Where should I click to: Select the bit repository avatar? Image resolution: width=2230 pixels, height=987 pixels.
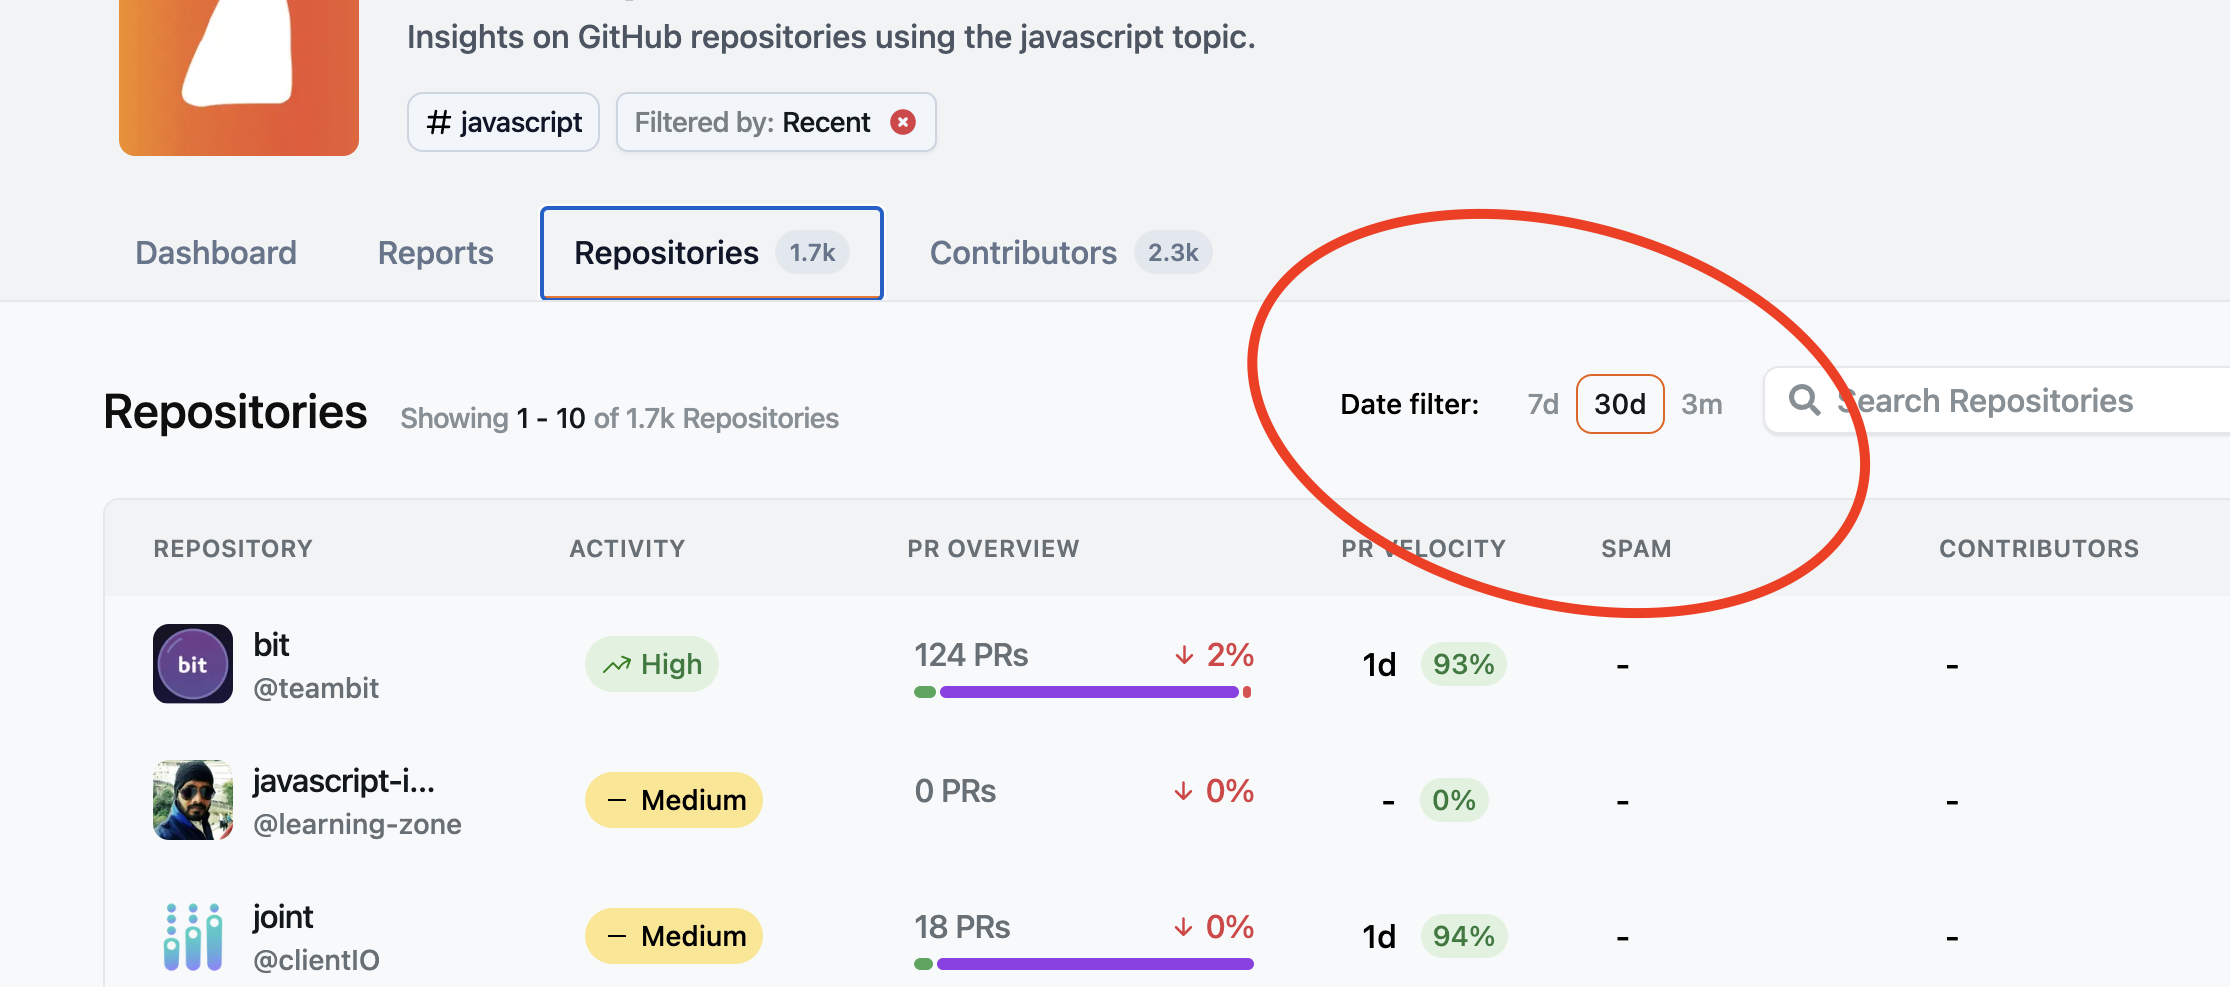pos(192,663)
